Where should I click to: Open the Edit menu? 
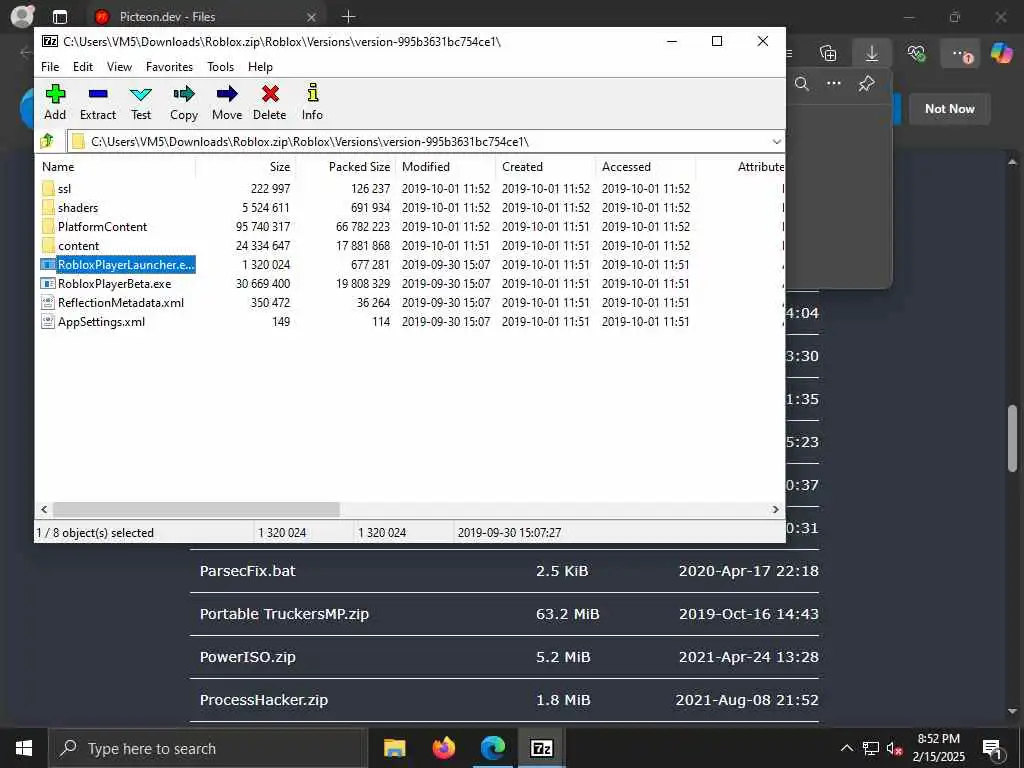[x=82, y=67]
